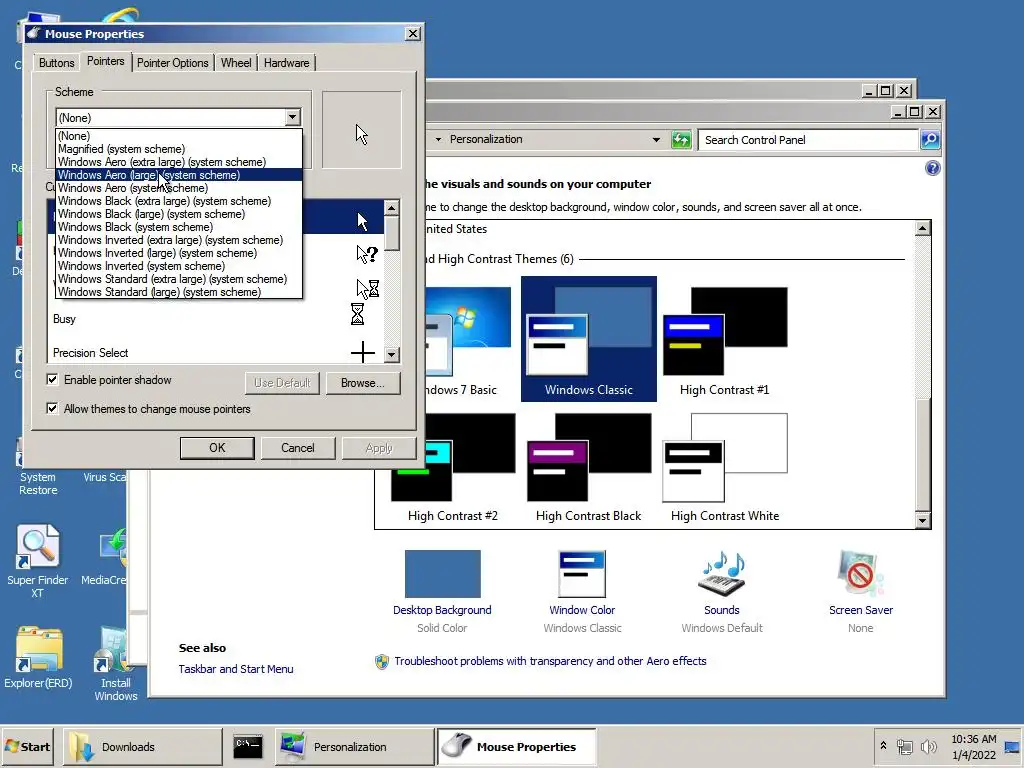This screenshot has width=1024, height=768.
Task: Click Cancel in Mouse Properties
Action: tap(298, 448)
